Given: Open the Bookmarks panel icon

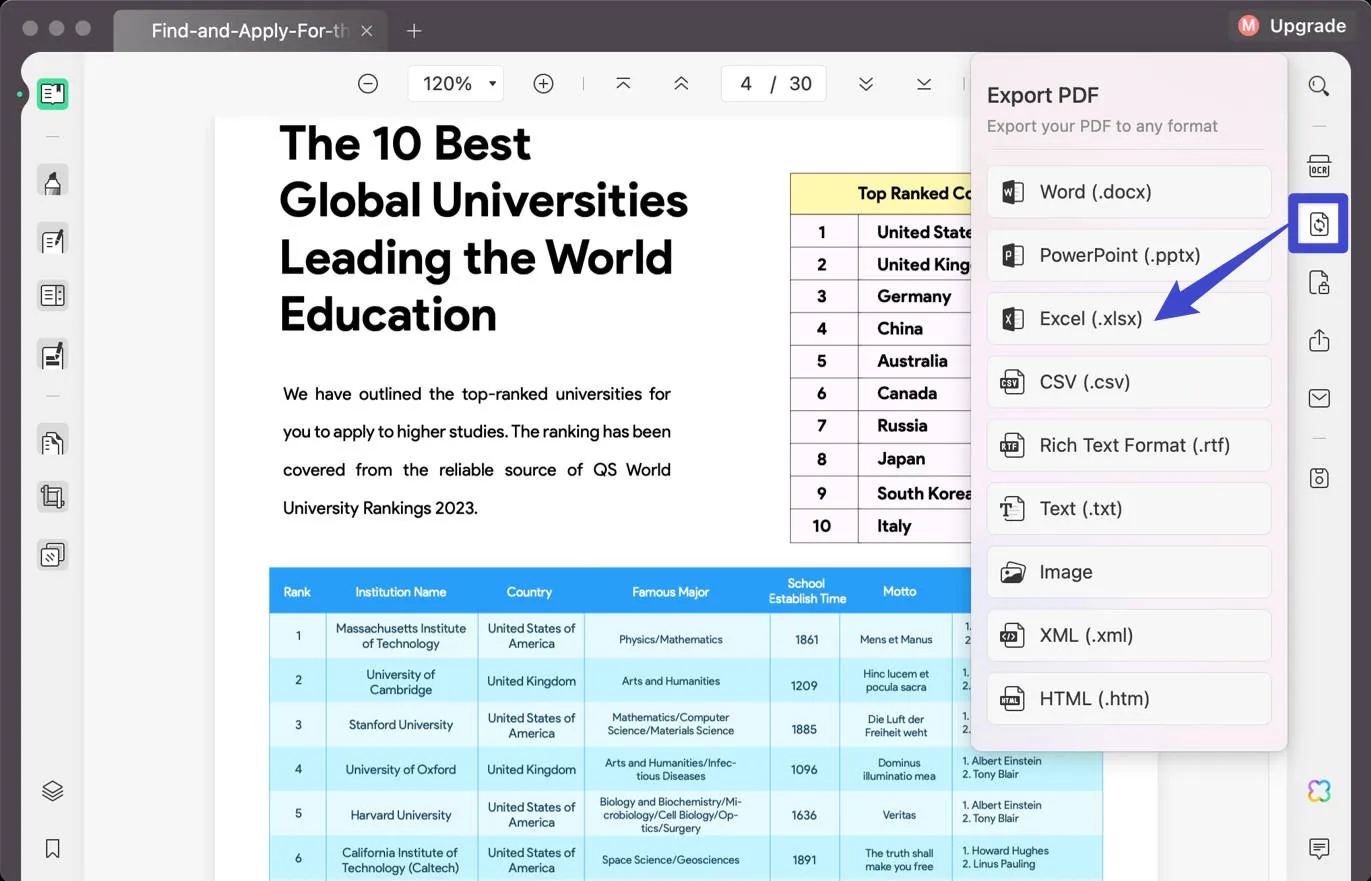Looking at the screenshot, I should (x=53, y=849).
